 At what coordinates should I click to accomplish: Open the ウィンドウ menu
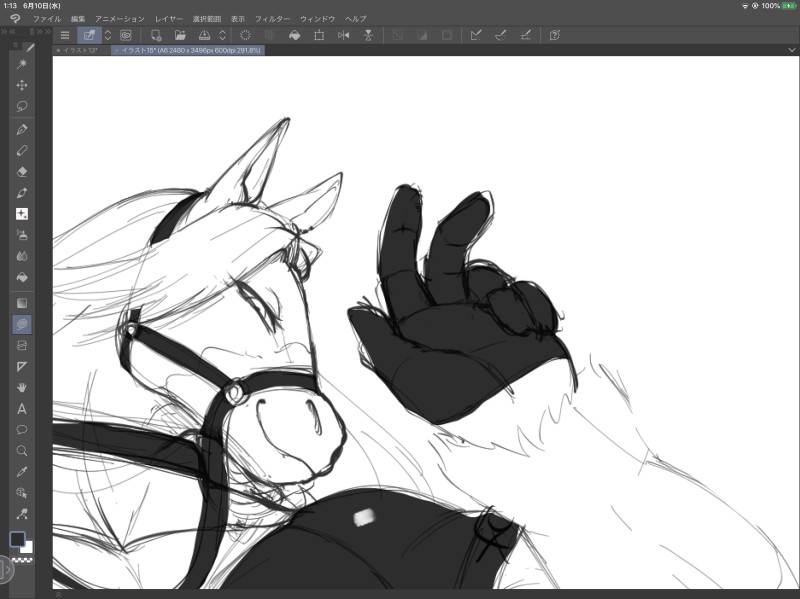click(x=317, y=19)
